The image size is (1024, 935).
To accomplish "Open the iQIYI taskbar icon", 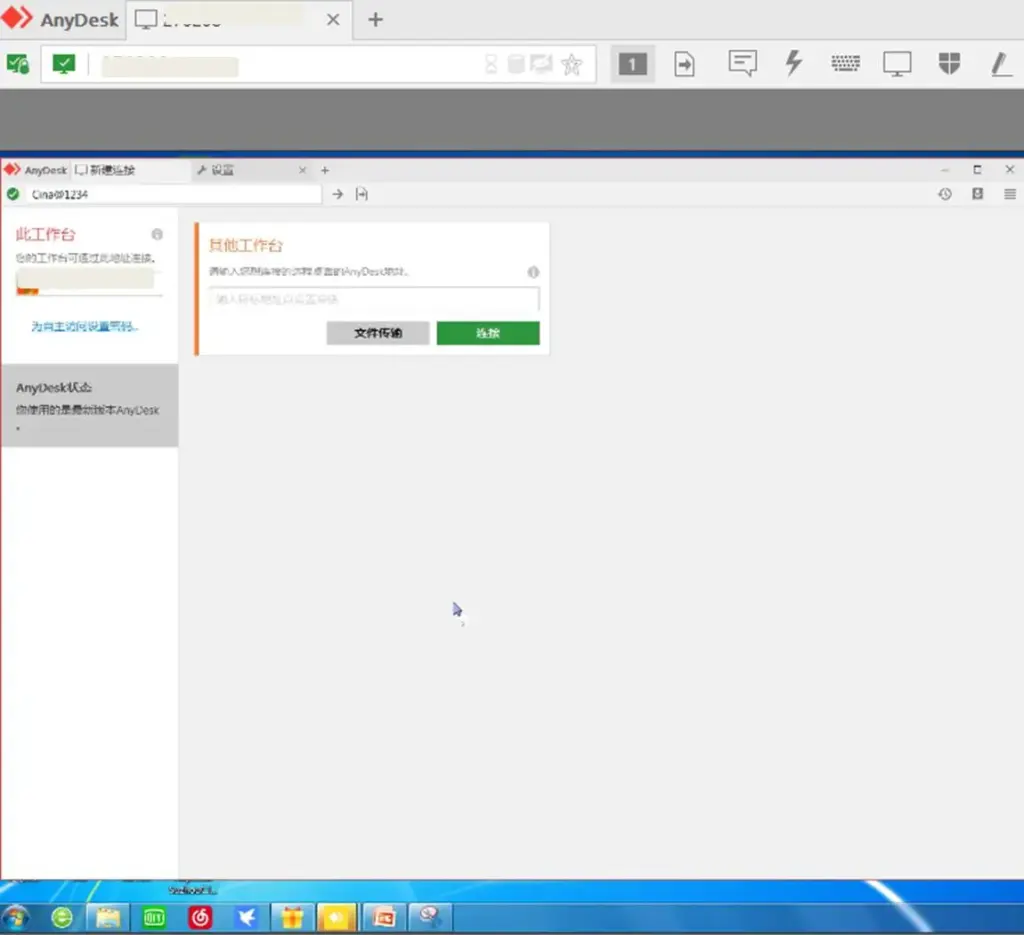I will click(x=154, y=918).
